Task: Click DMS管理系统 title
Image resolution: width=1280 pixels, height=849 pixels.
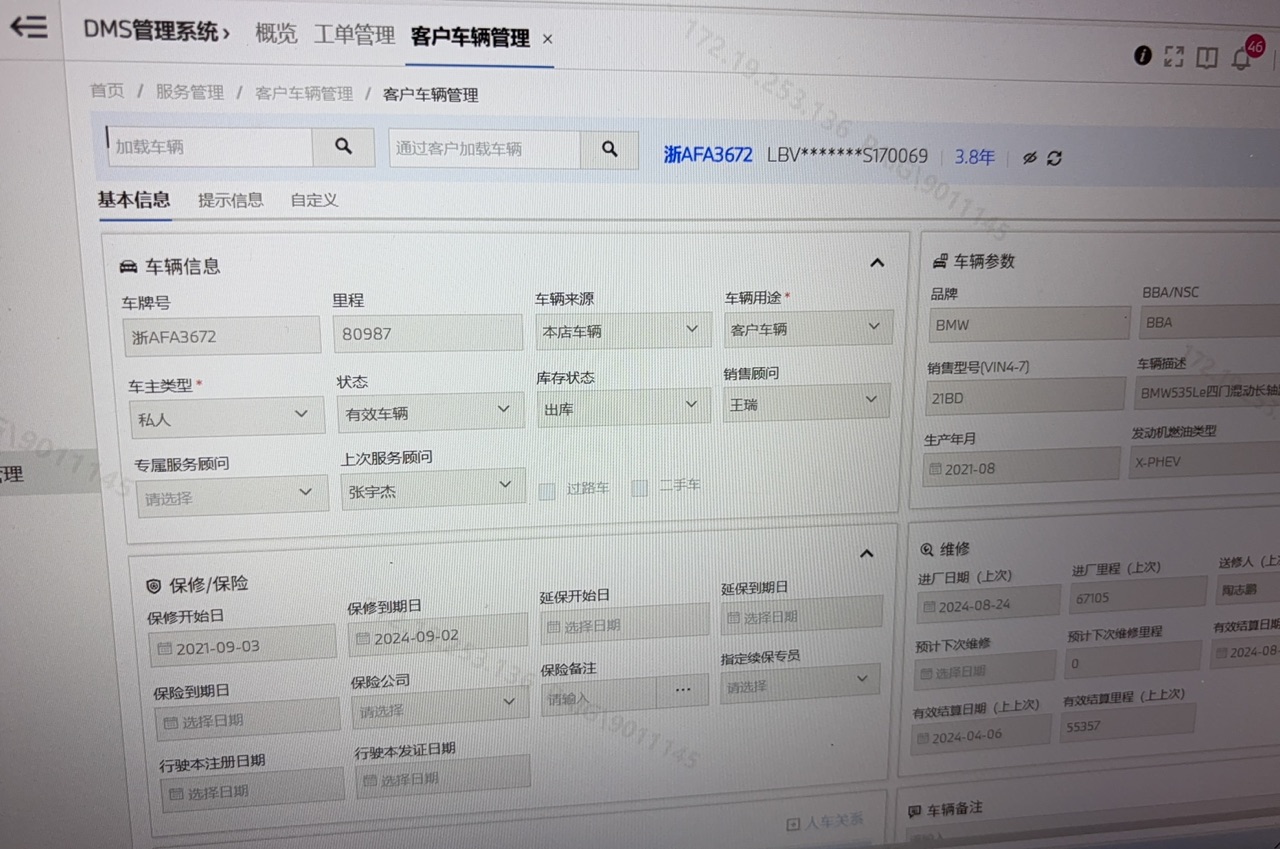Action: (x=150, y=30)
